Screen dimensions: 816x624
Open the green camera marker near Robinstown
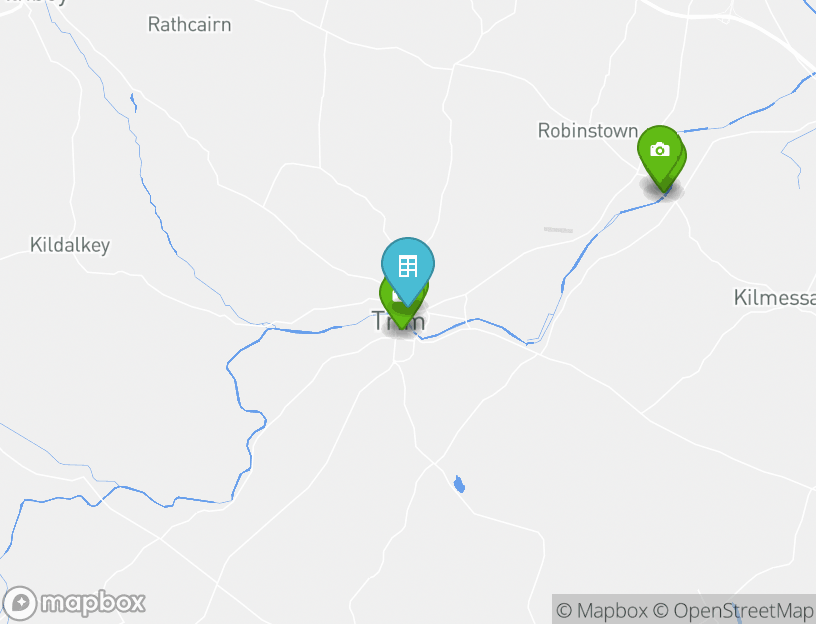click(x=659, y=150)
